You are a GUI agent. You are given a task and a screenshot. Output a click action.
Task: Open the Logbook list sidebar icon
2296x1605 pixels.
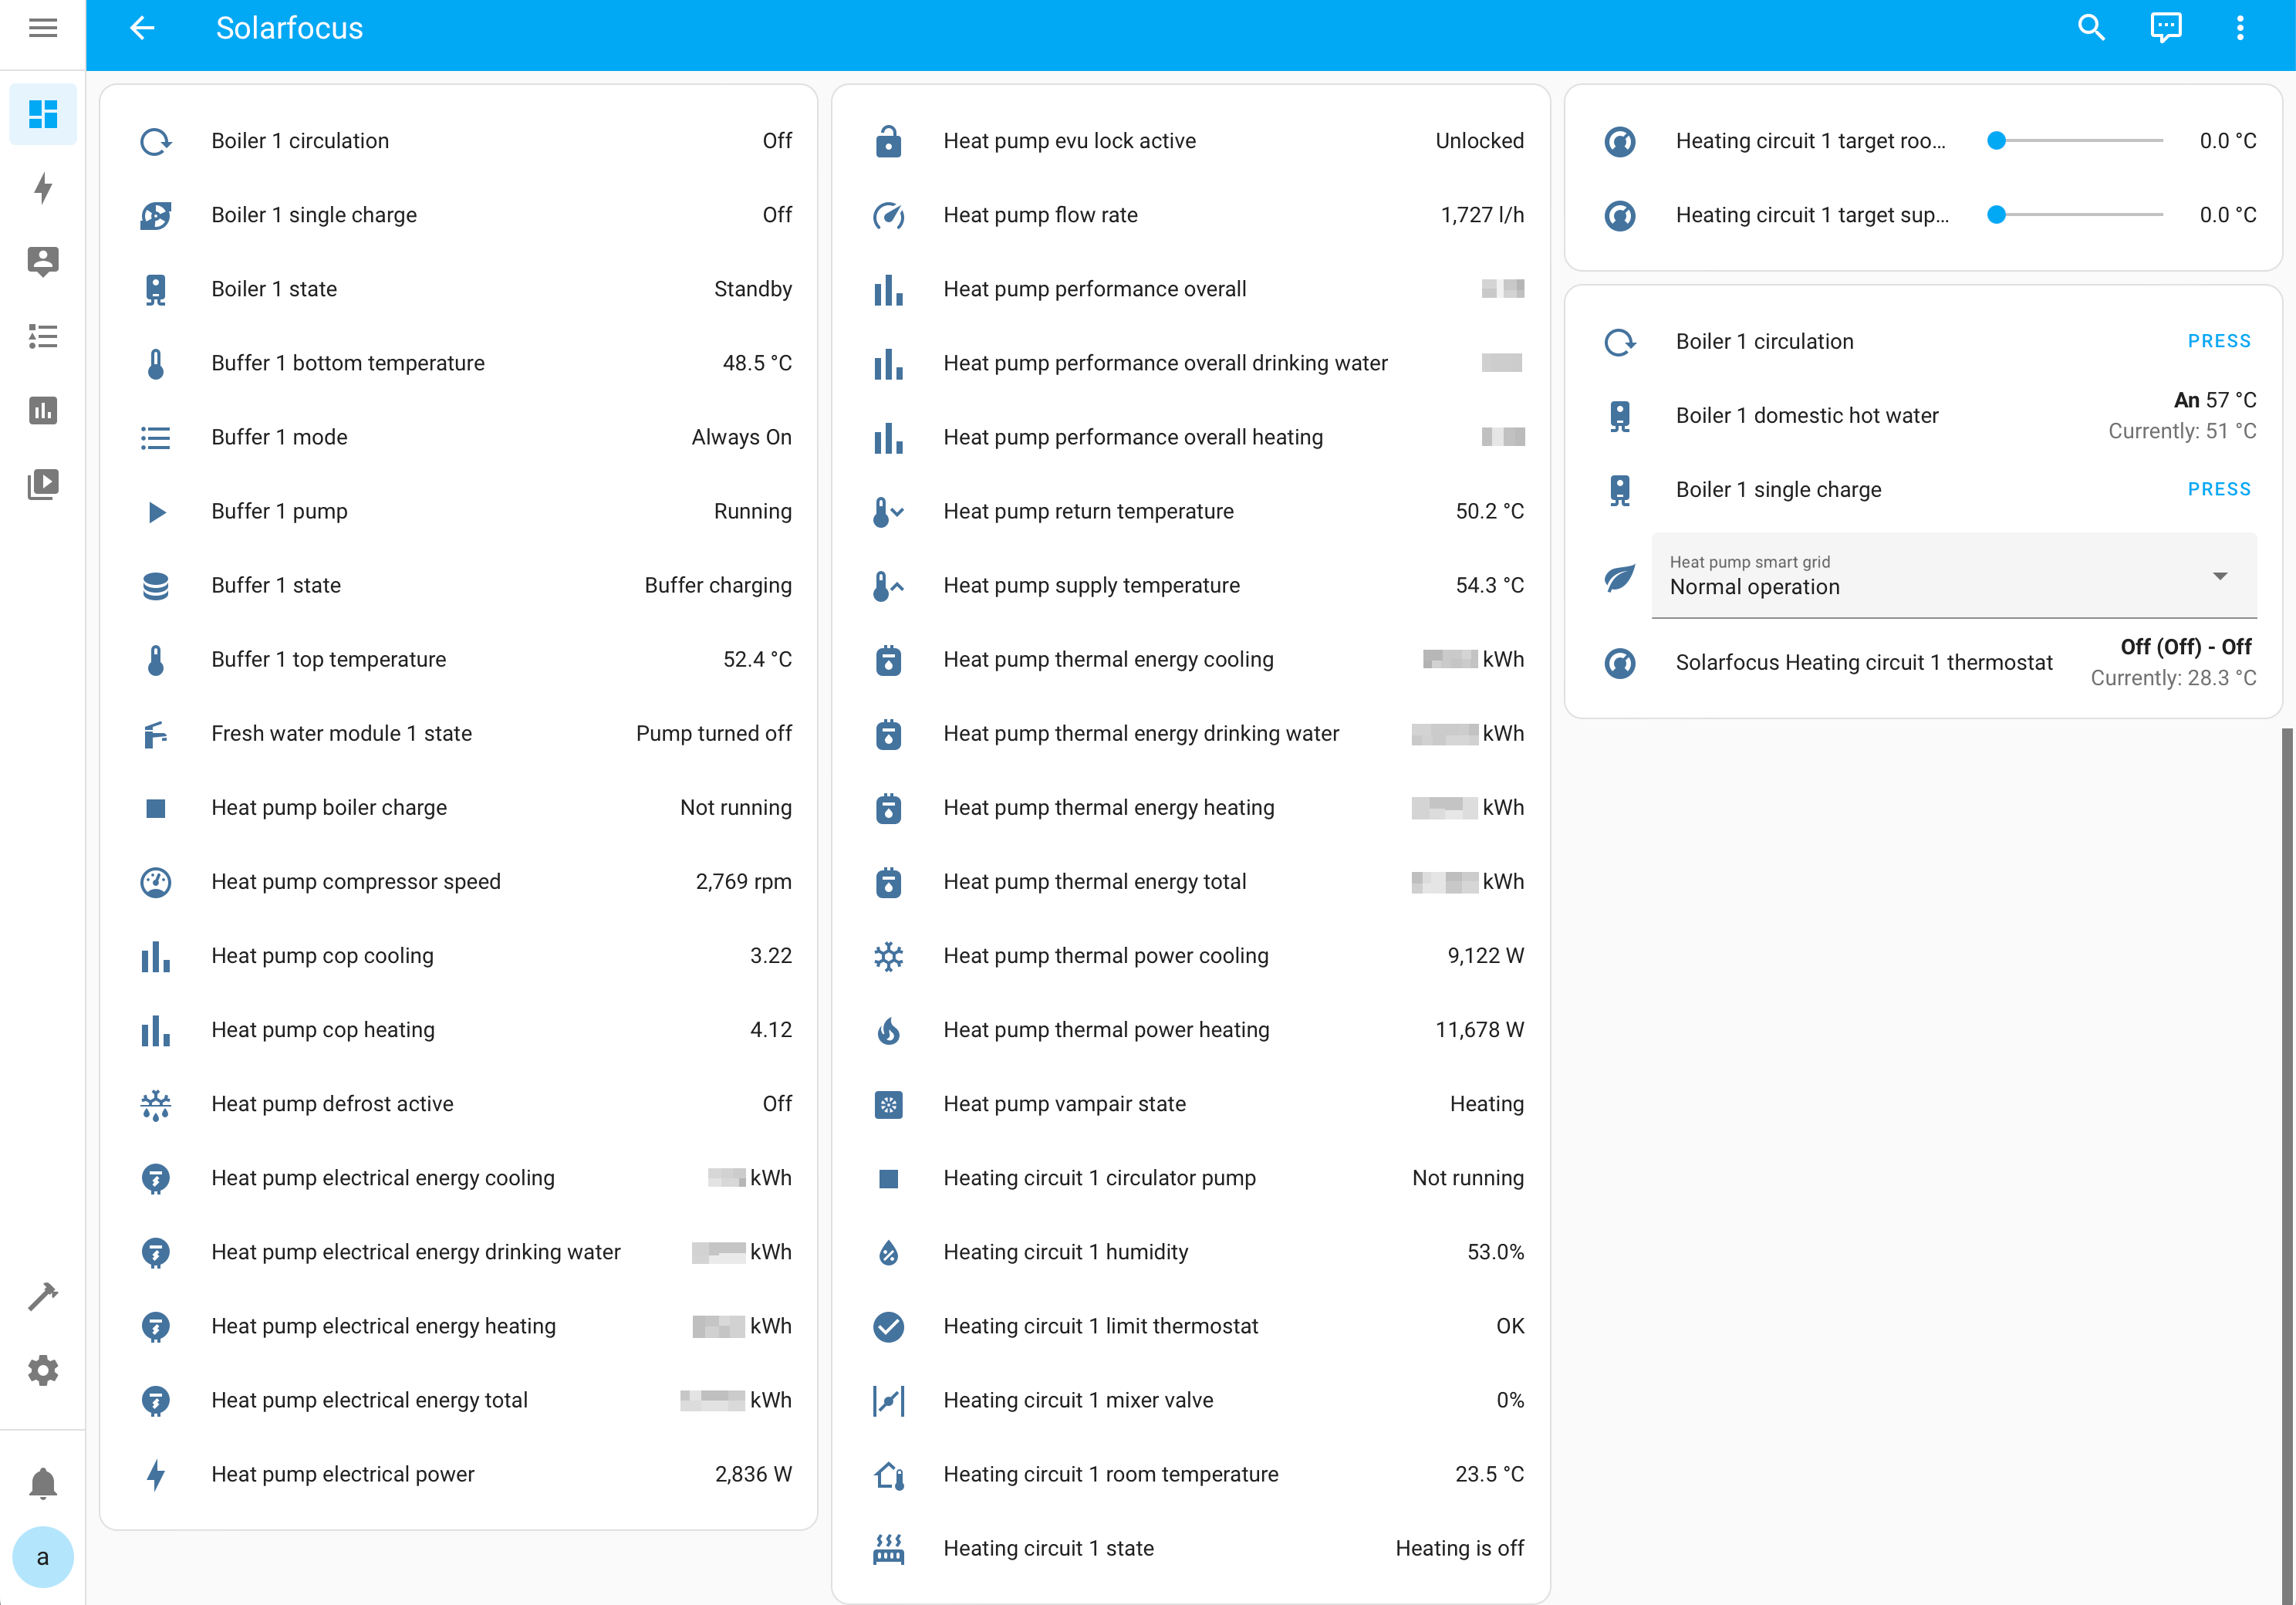[x=43, y=336]
